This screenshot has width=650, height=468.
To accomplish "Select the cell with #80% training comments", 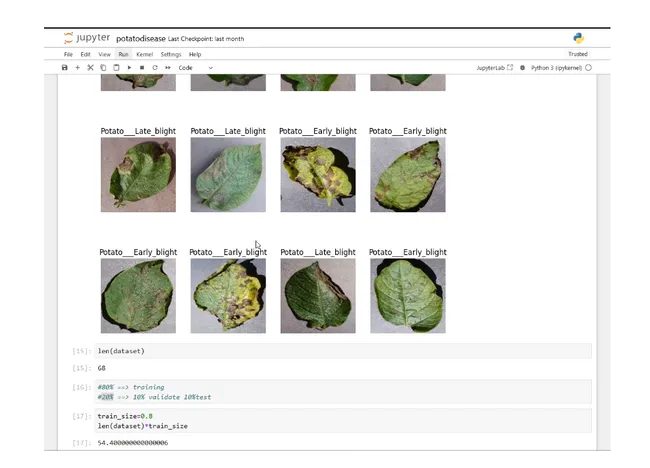I will pos(343,392).
